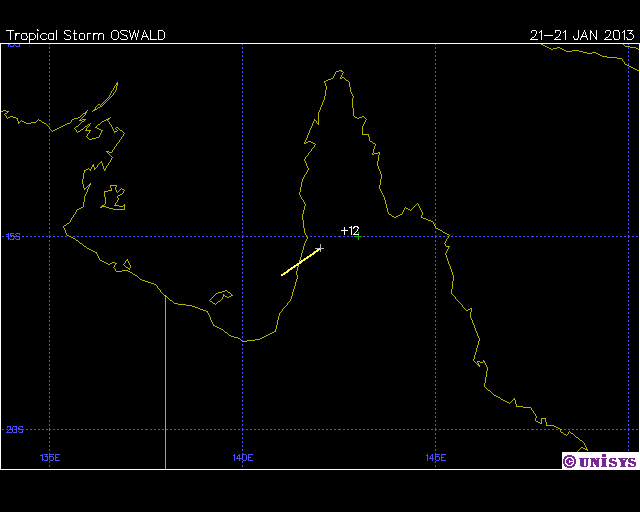Viewport: 640px width, 512px height.
Task: Click the 135E longitude label
Action: tap(50, 458)
